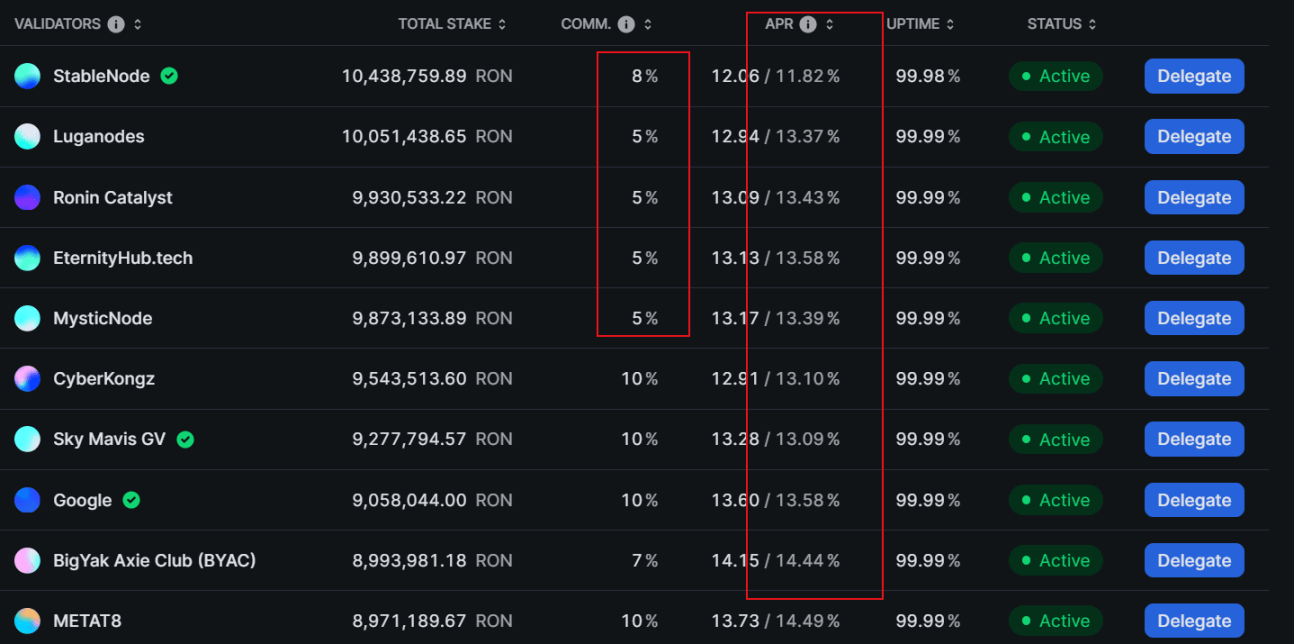The height and width of the screenshot is (644, 1294).
Task: Click the verified badge next to StableNode
Action: point(169,76)
